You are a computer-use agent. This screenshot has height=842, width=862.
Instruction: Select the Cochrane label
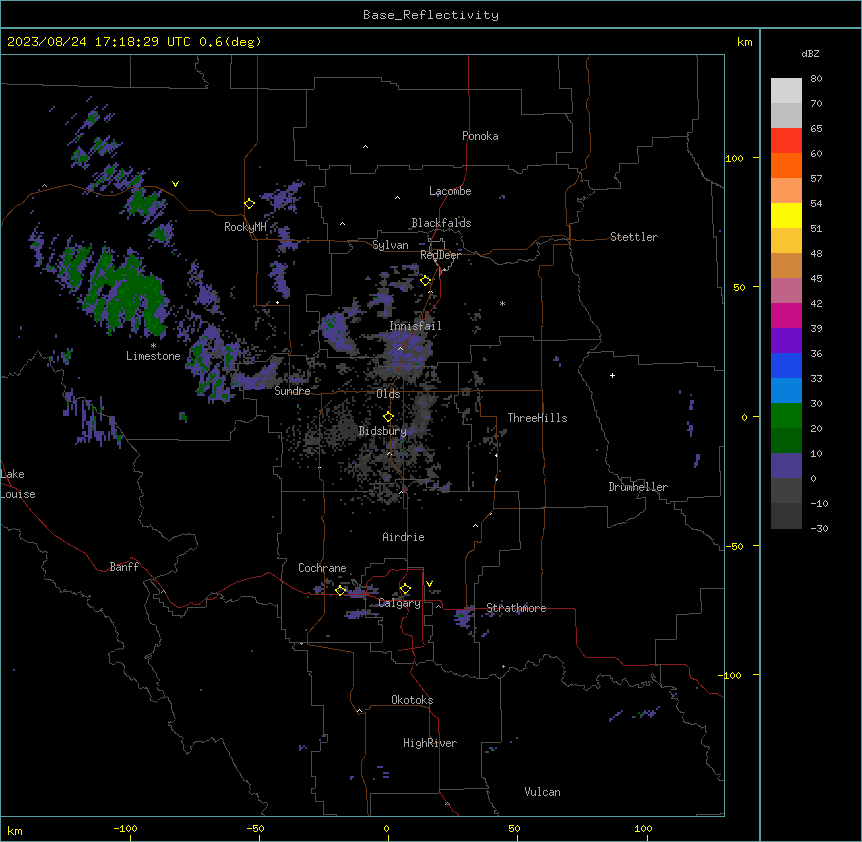tap(322, 568)
